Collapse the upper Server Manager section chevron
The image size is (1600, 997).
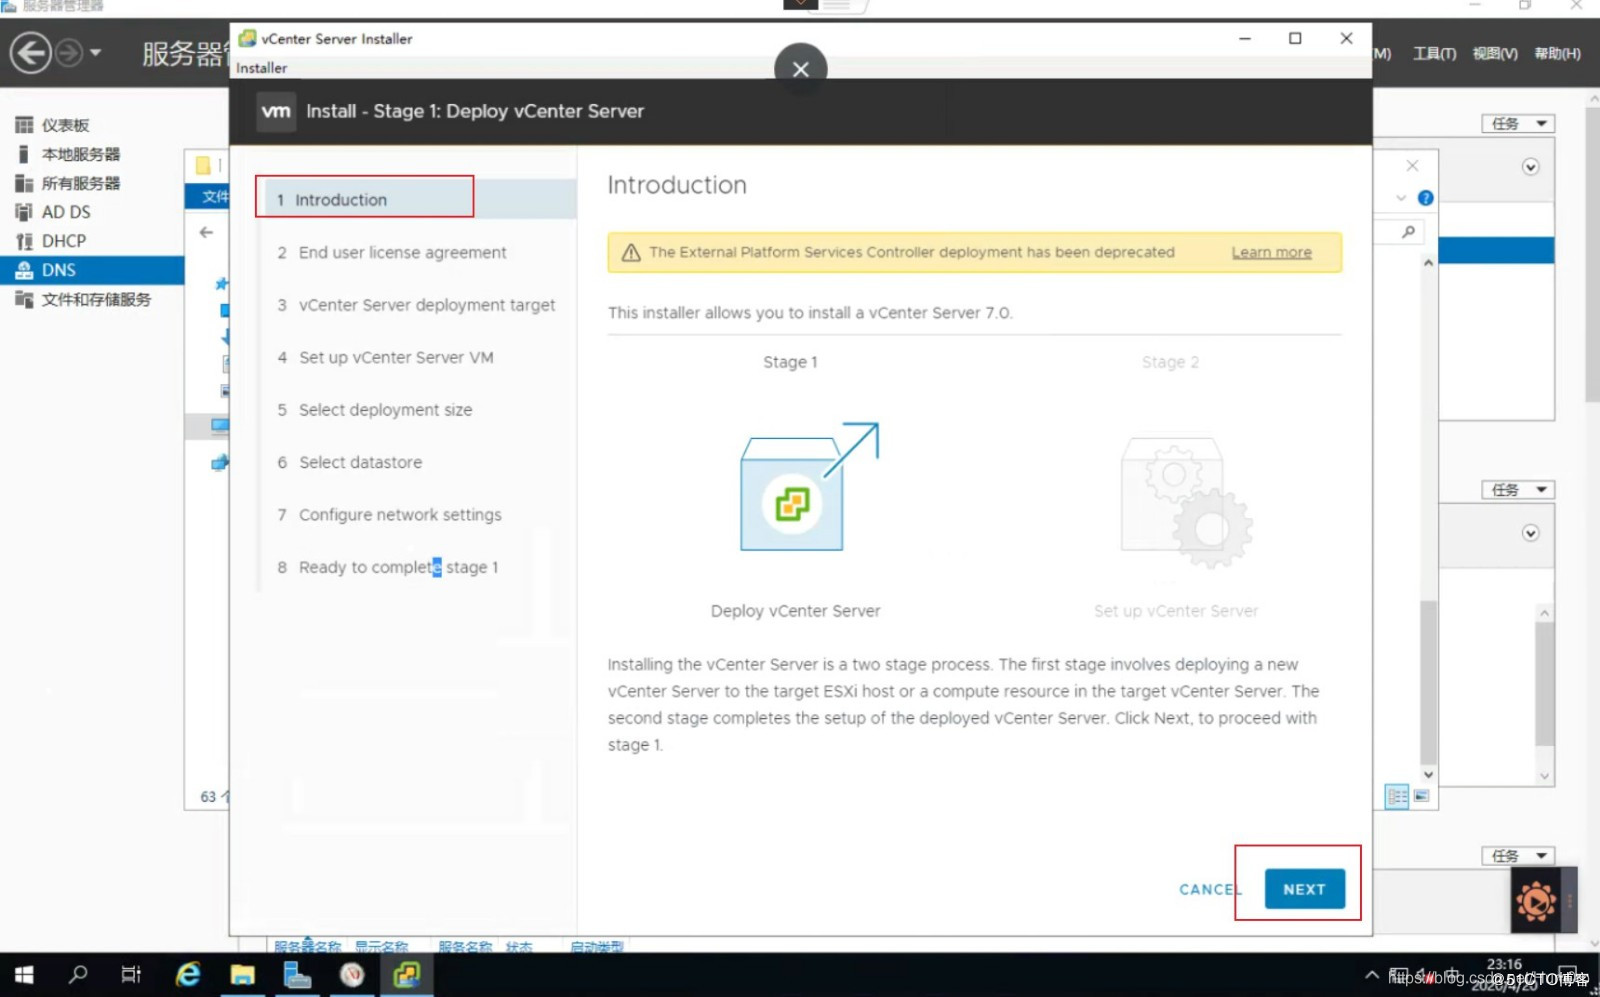pos(1530,167)
